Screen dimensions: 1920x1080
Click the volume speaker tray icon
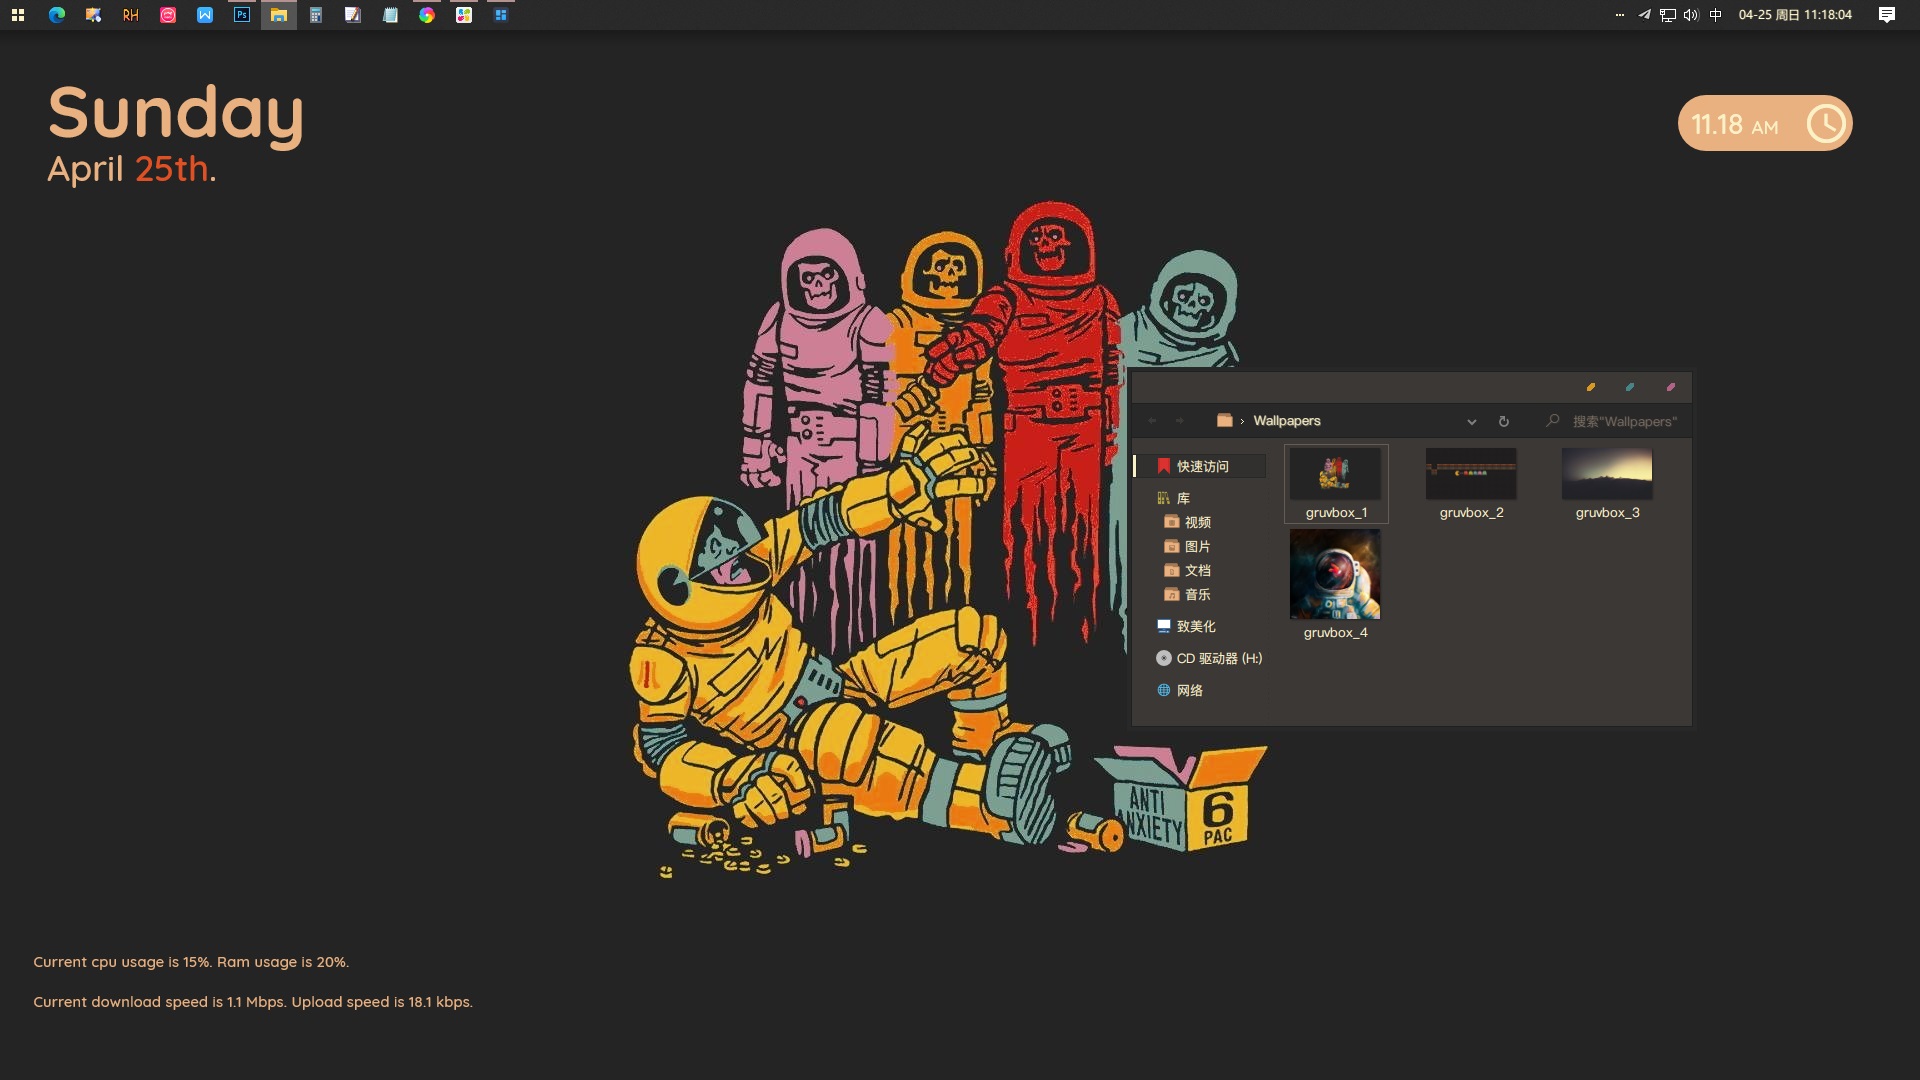click(x=1690, y=15)
